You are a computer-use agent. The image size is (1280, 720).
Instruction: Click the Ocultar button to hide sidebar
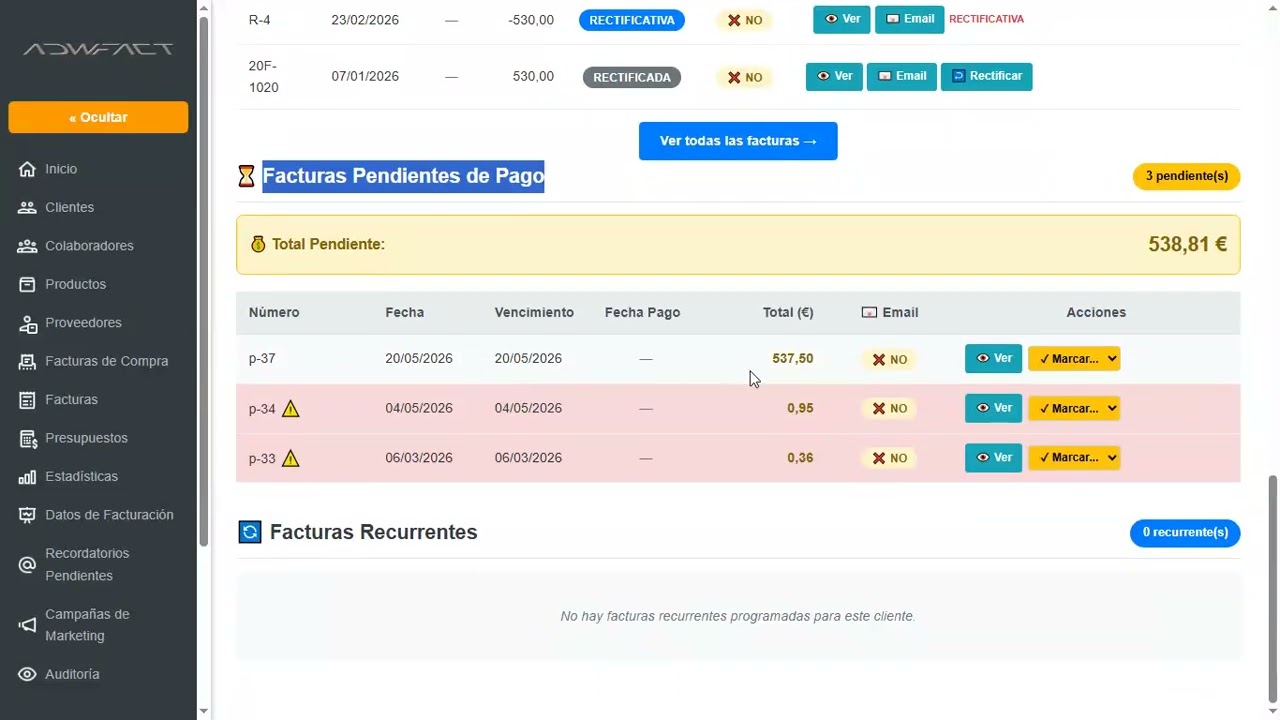98,117
